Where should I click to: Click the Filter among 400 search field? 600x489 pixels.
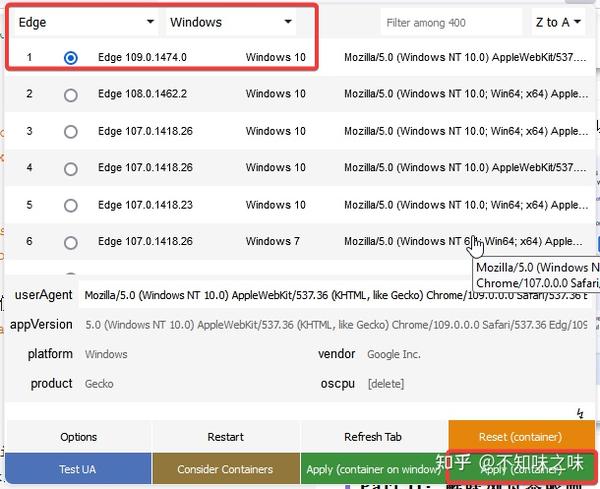(452, 23)
